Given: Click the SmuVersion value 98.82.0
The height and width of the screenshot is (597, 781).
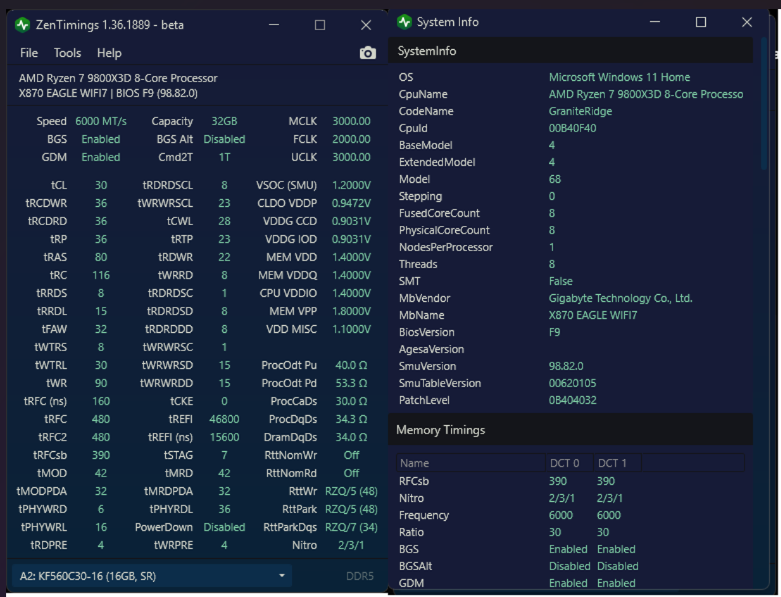Looking at the screenshot, I should [x=566, y=366].
